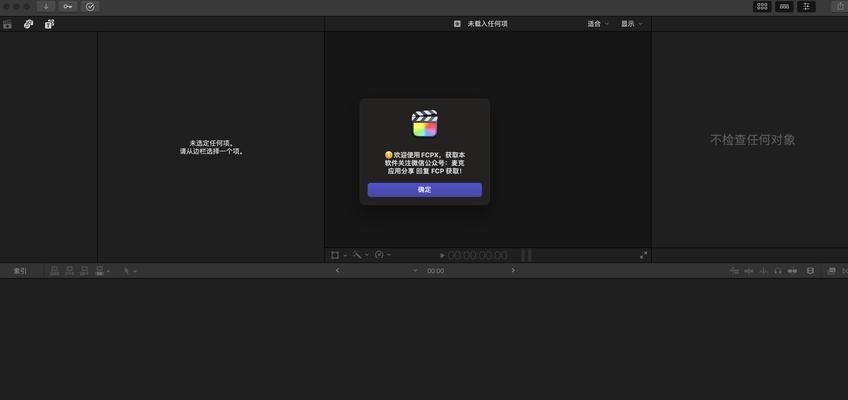
Task: Click the Final Cut Pro clapperboard logo in the dialog
Action: coord(425,123)
